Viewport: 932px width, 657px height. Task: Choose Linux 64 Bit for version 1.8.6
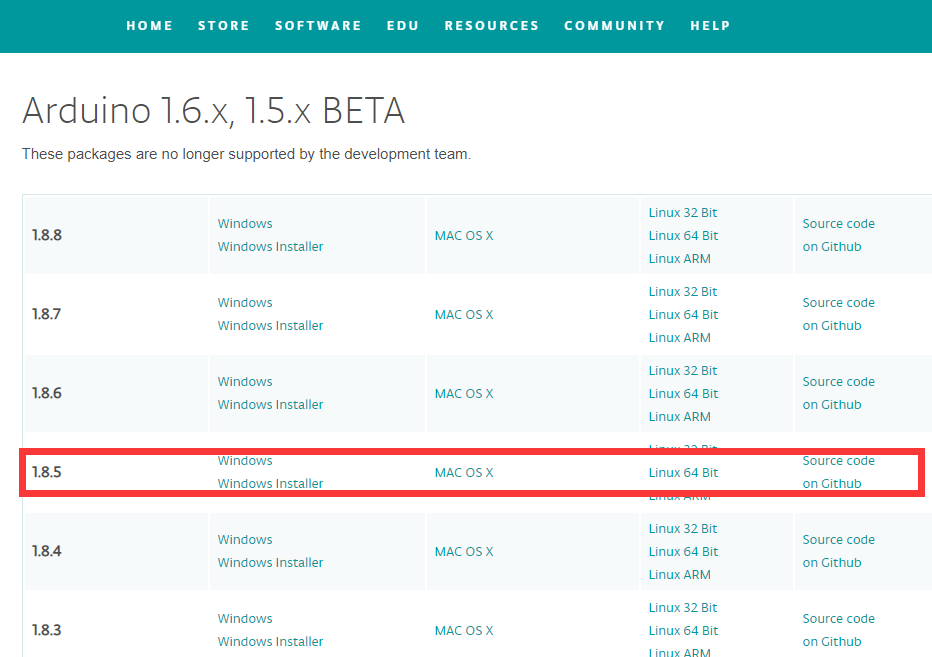[683, 394]
